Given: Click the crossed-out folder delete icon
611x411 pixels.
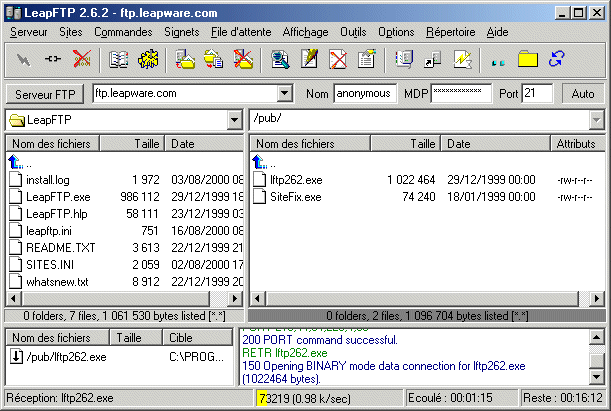Looking at the screenshot, I should click(x=243, y=59).
